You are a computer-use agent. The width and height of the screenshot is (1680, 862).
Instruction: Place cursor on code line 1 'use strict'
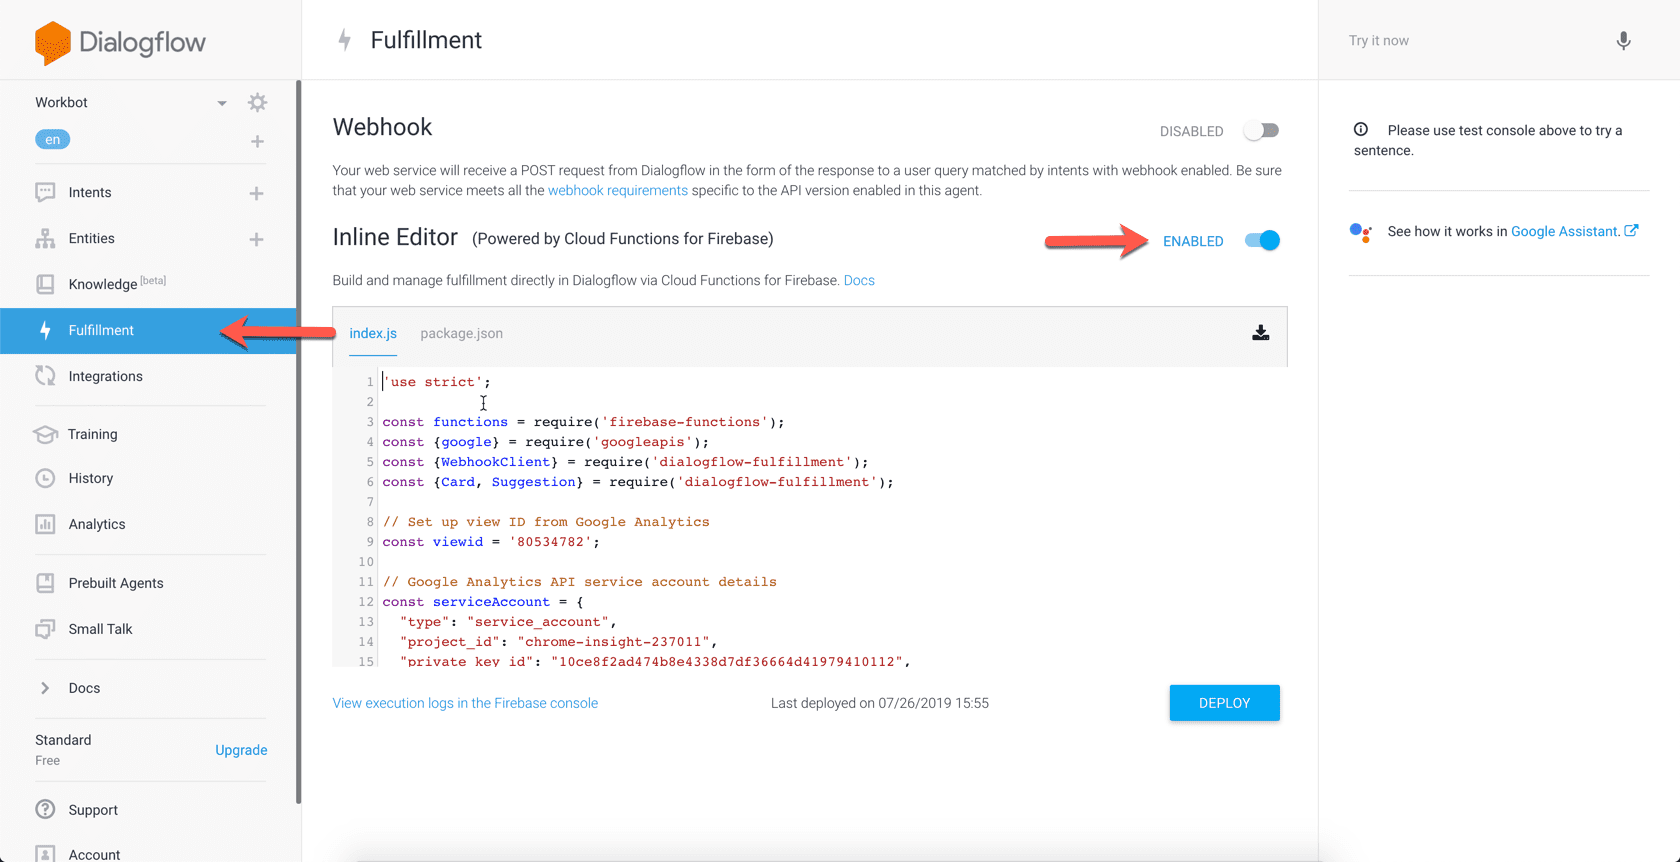coord(437,382)
